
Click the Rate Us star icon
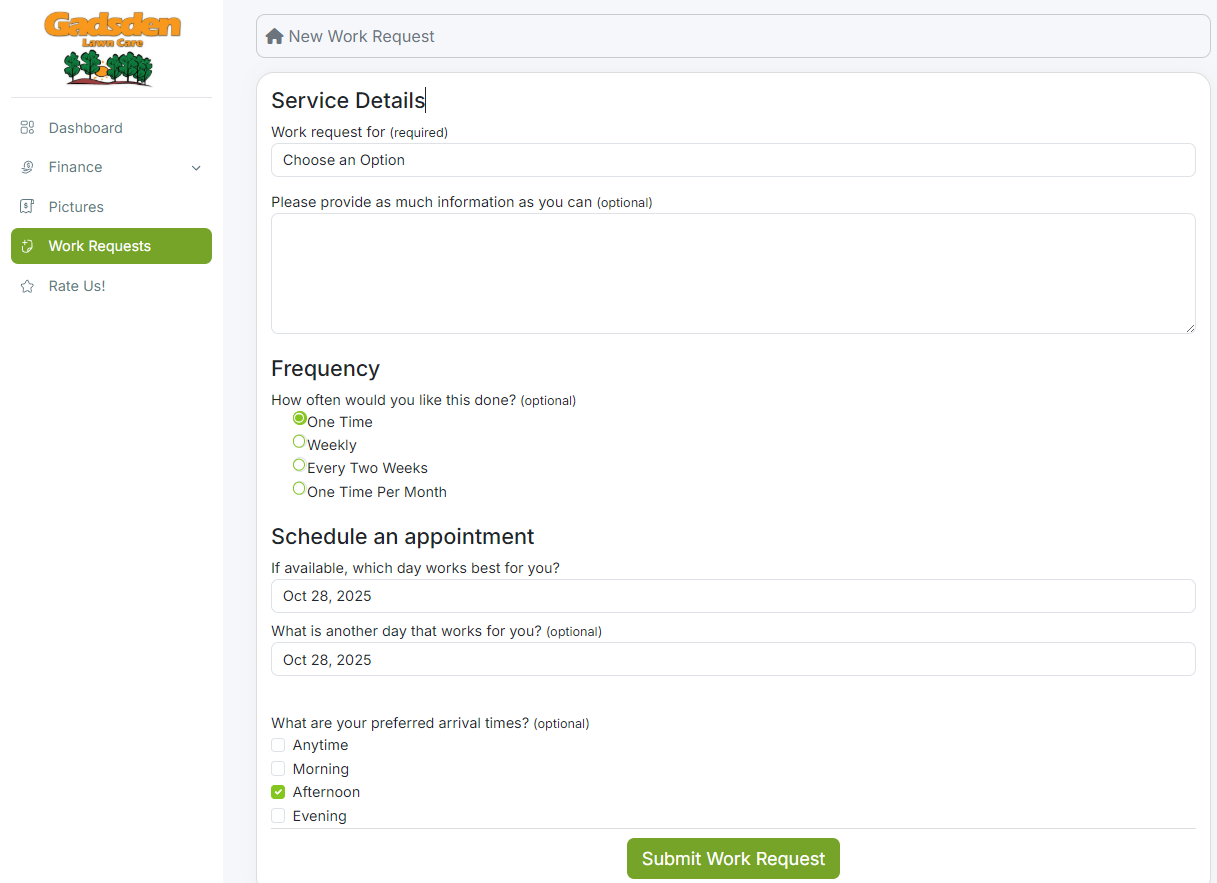point(27,286)
